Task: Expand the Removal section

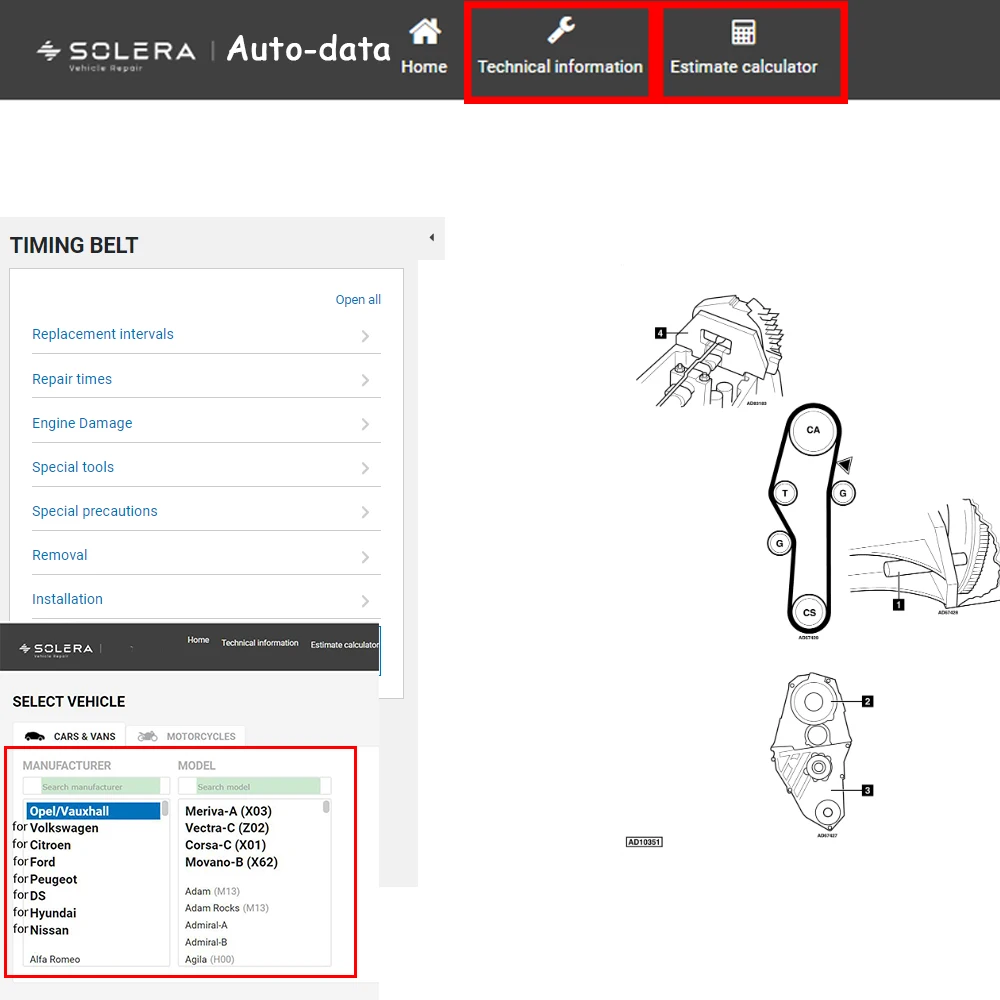Action: coord(206,555)
